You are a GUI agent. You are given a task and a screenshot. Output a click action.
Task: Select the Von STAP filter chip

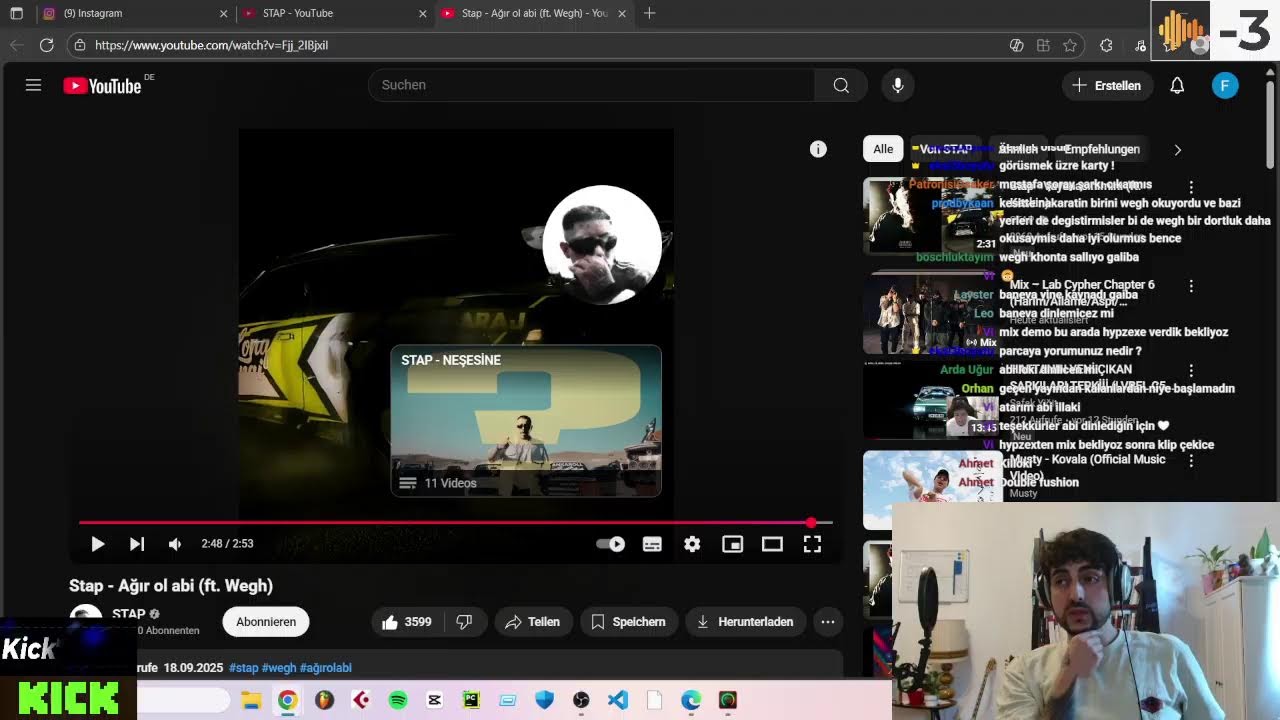click(x=945, y=149)
